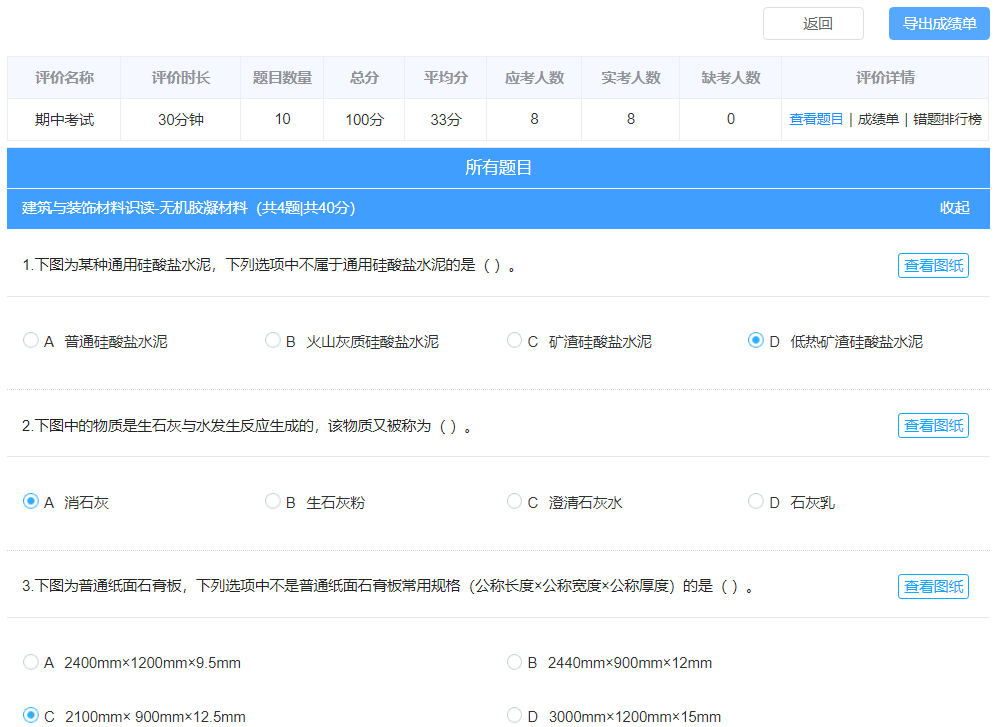Screen dimensions: 996x727
Task: Click the 所有题目 header bar
Action: click(498, 168)
